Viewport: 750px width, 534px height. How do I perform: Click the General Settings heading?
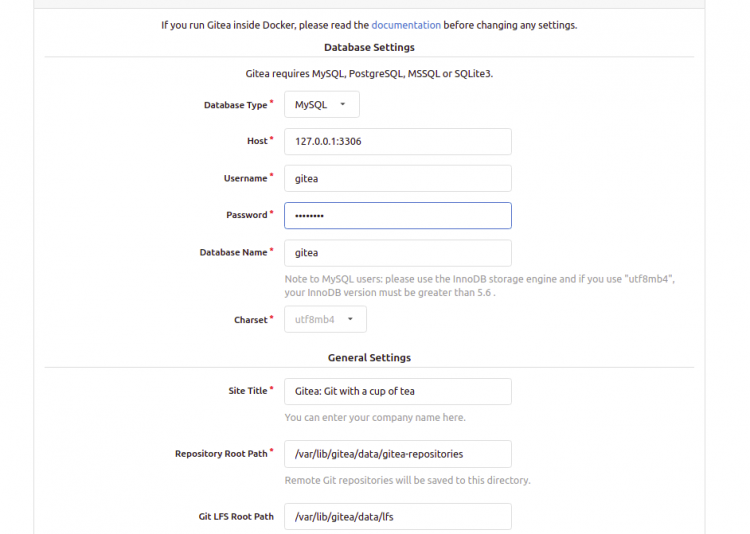click(x=369, y=357)
